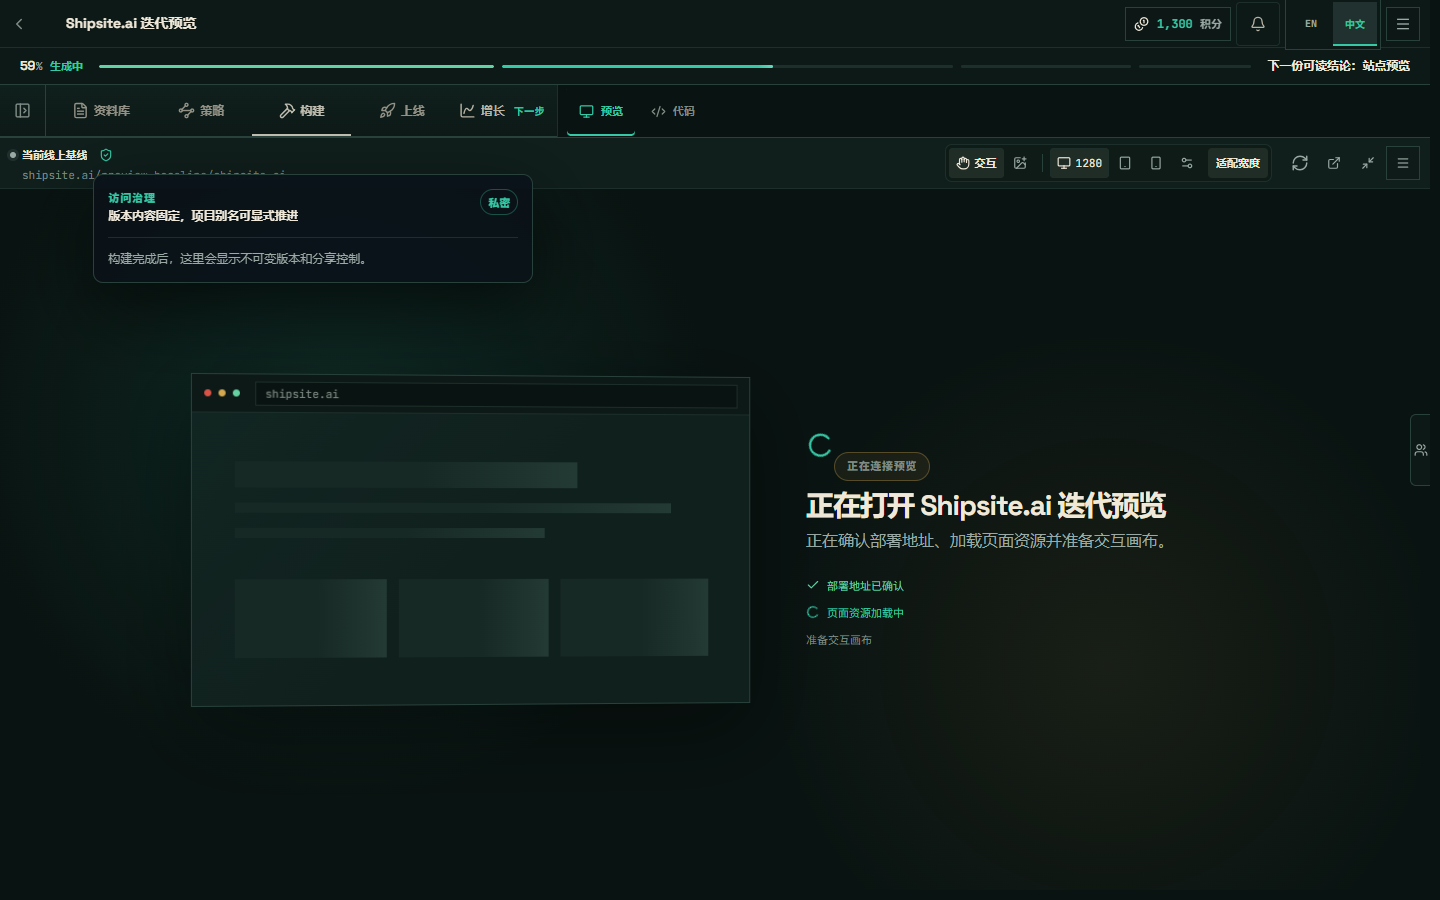Toggle the left sidebar panel icon

click(x=23, y=111)
